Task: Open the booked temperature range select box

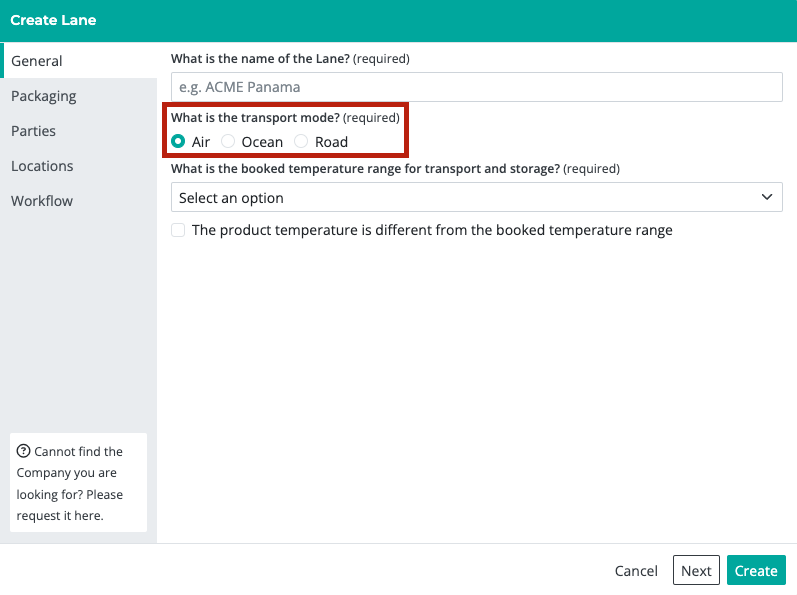Action: pyautogui.click(x=476, y=197)
